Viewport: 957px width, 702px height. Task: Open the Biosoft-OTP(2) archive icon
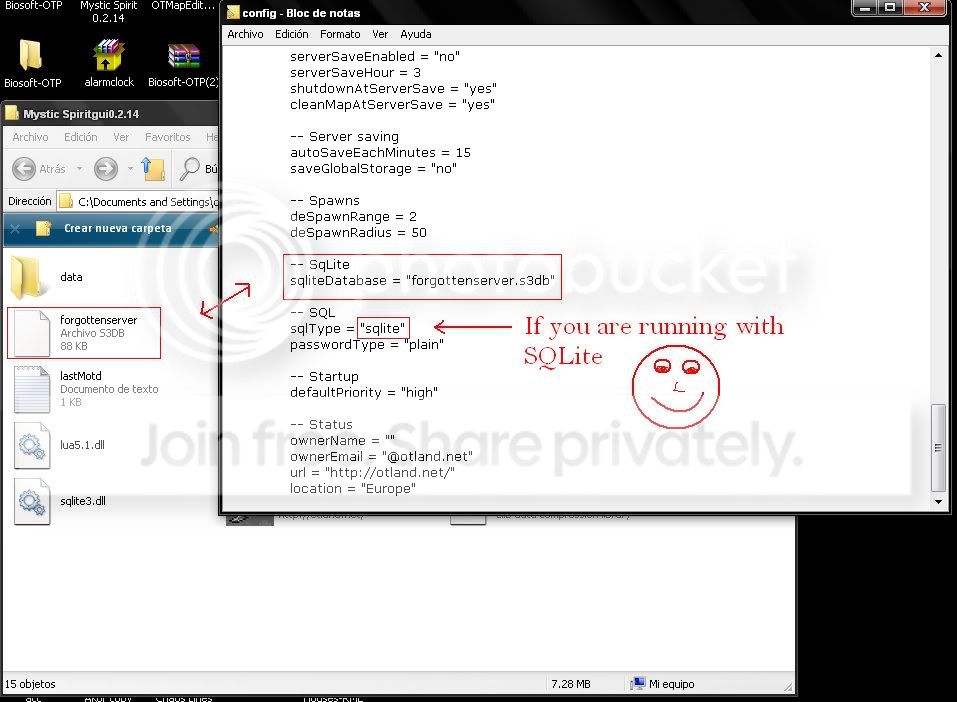coord(184,57)
